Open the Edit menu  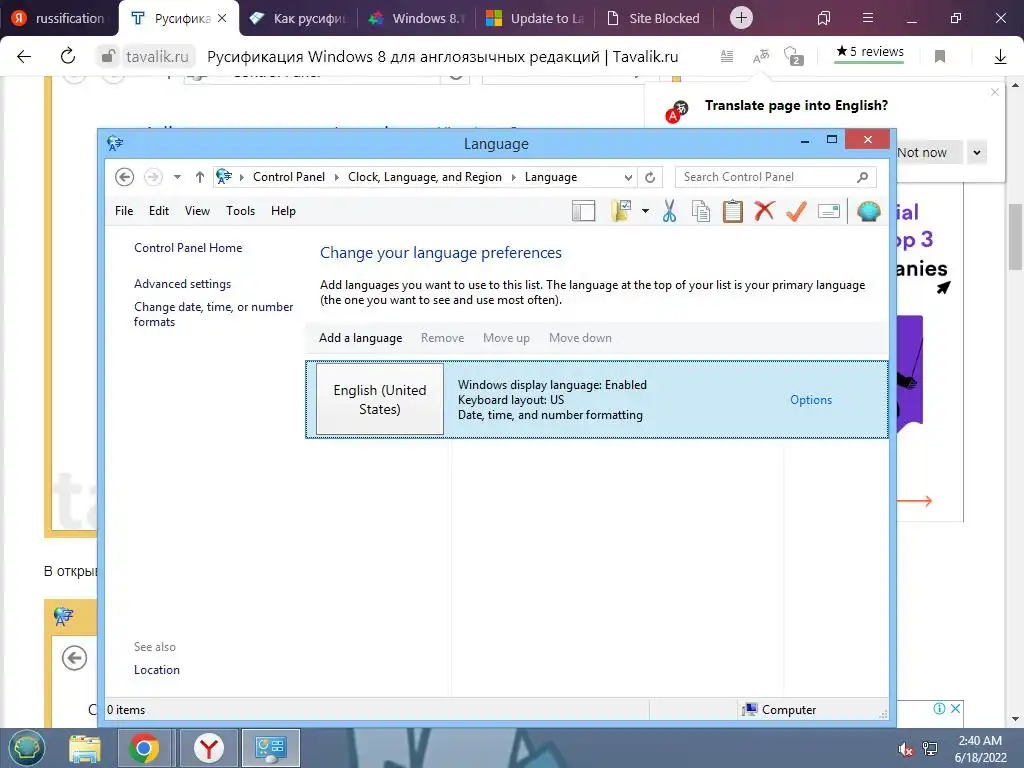click(x=159, y=211)
